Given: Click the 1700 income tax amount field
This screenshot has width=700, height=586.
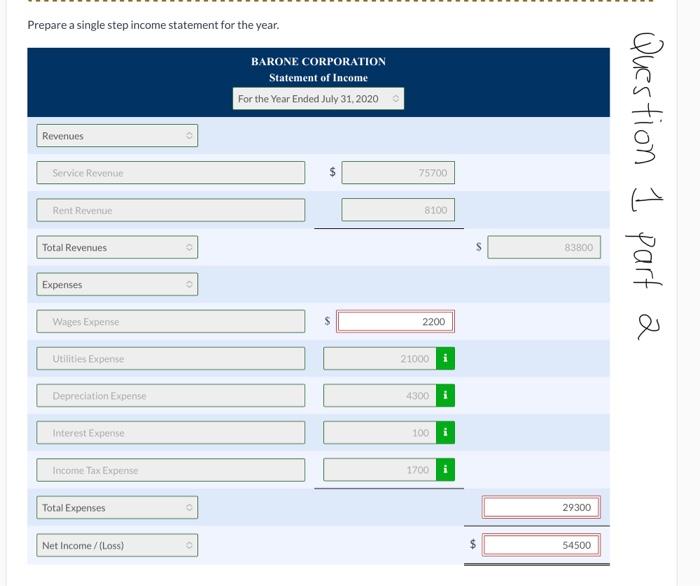Looking at the screenshot, I should (x=380, y=470).
